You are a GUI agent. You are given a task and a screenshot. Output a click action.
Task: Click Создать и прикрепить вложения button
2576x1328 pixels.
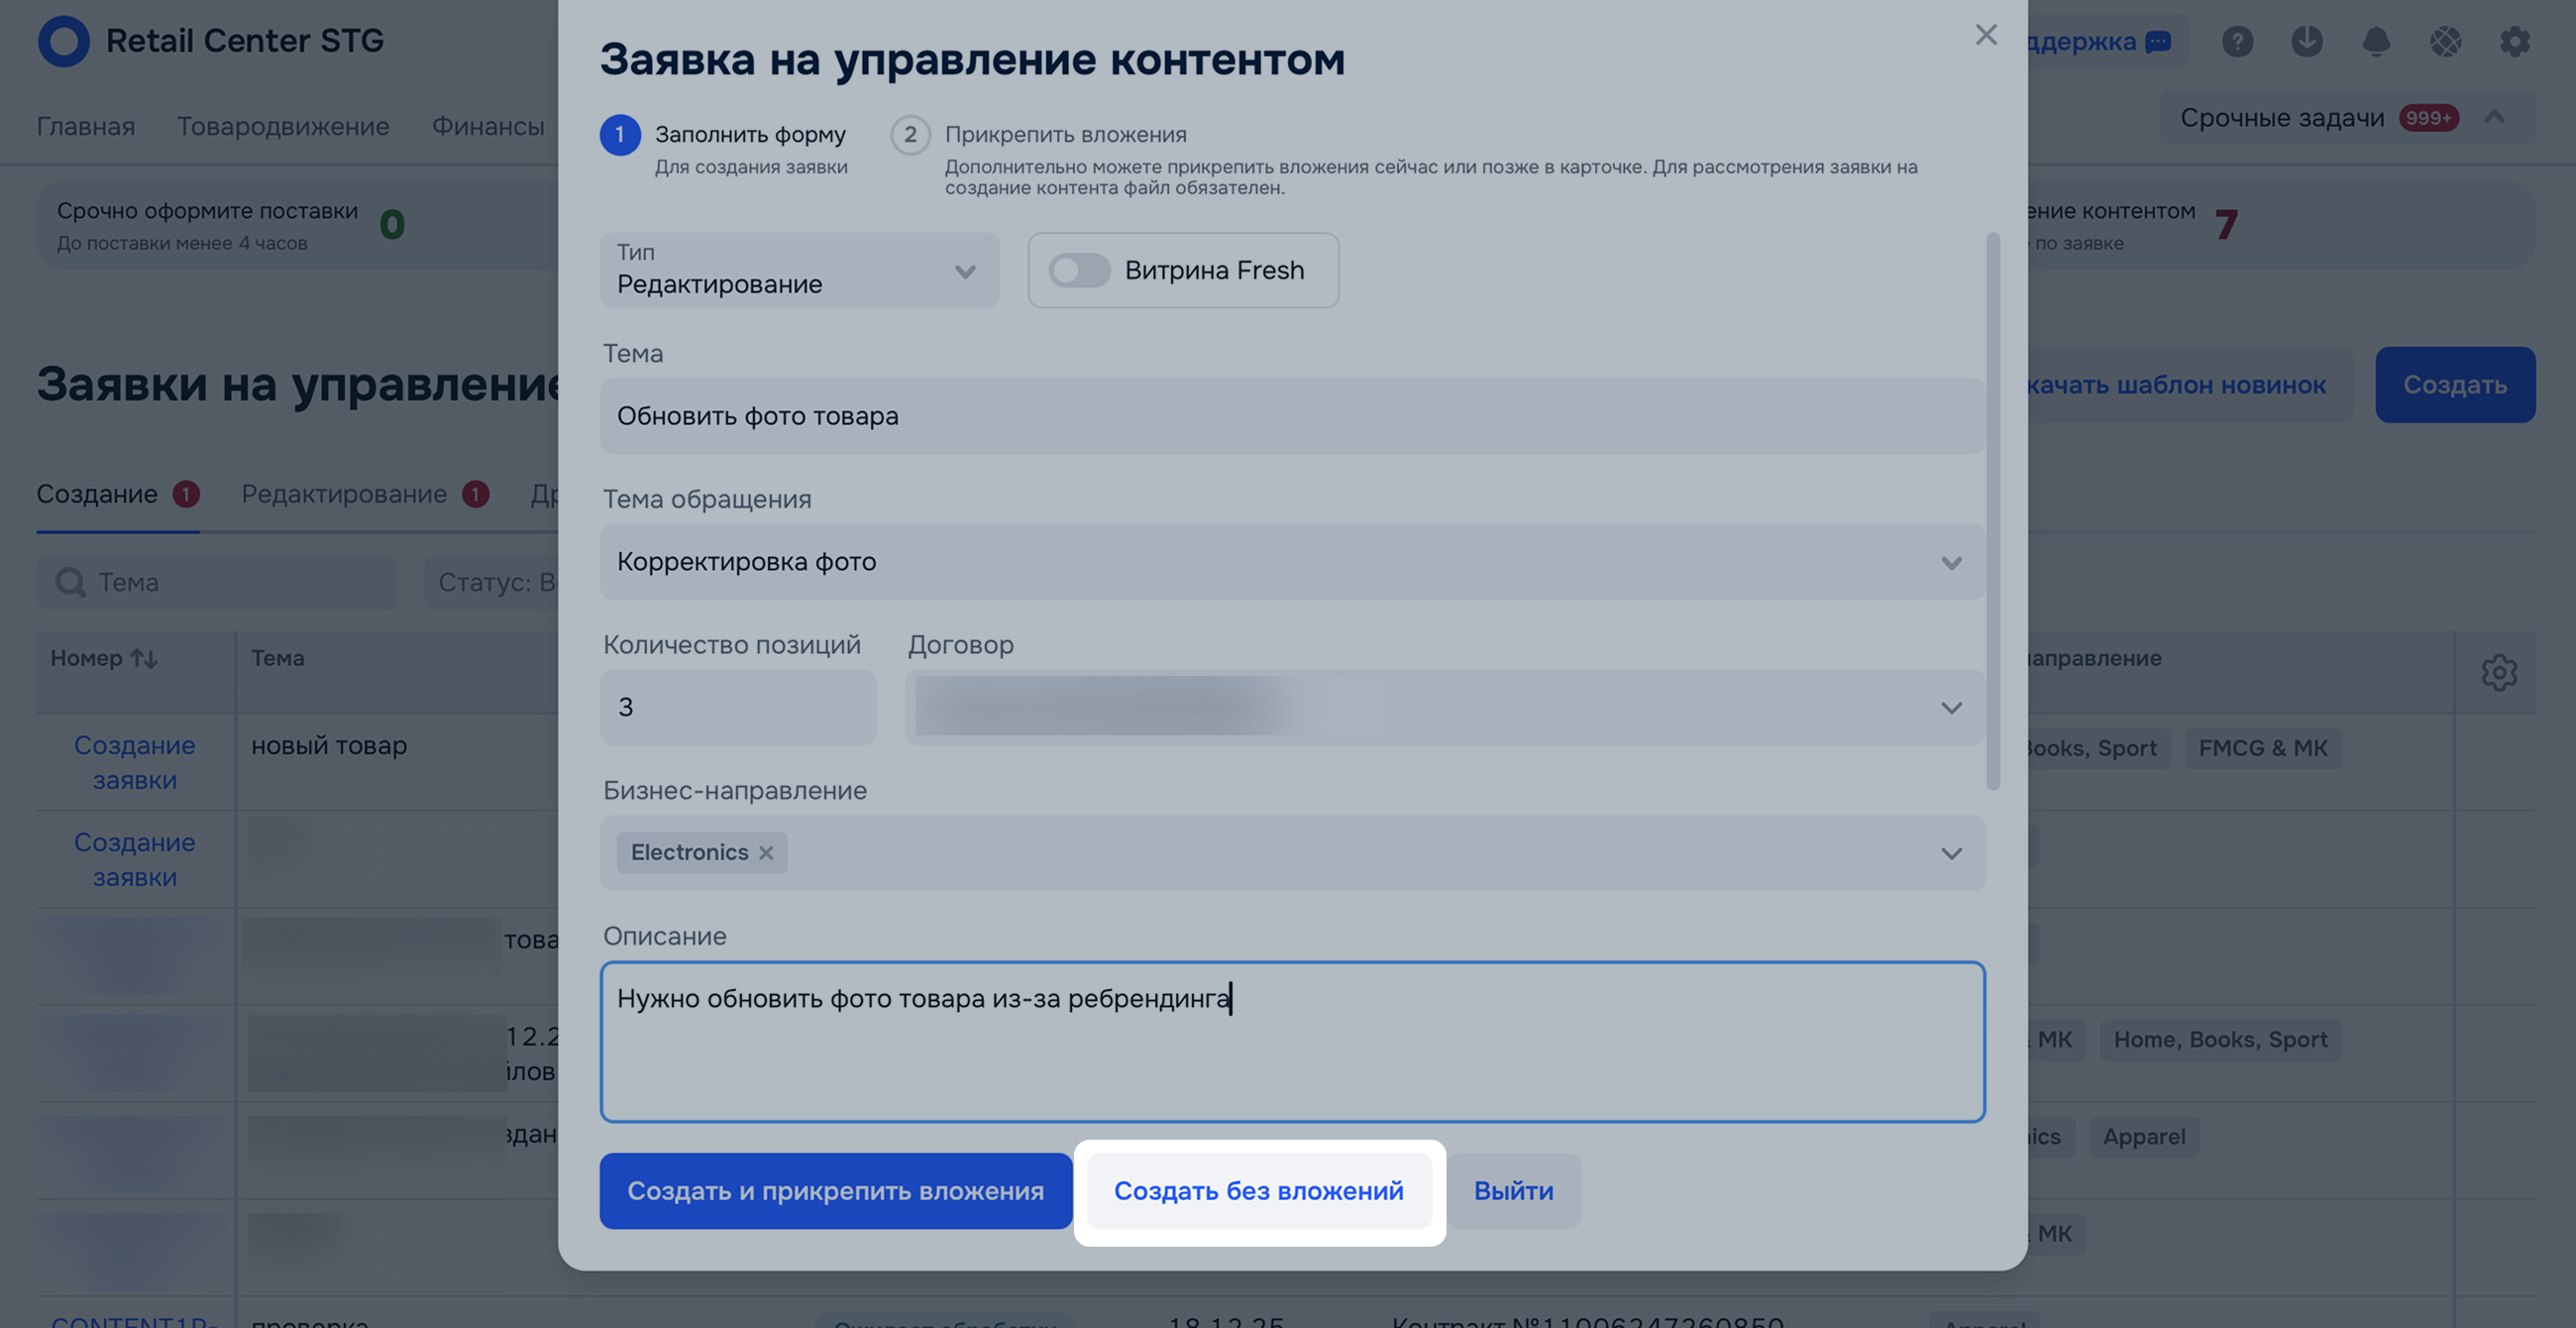835,1191
